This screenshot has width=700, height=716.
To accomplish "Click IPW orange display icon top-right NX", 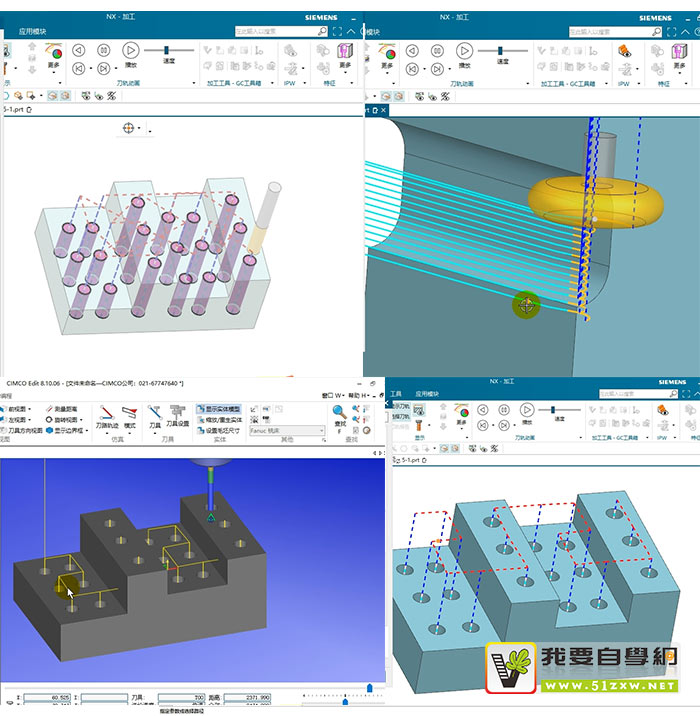I will (x=625, y=51).
